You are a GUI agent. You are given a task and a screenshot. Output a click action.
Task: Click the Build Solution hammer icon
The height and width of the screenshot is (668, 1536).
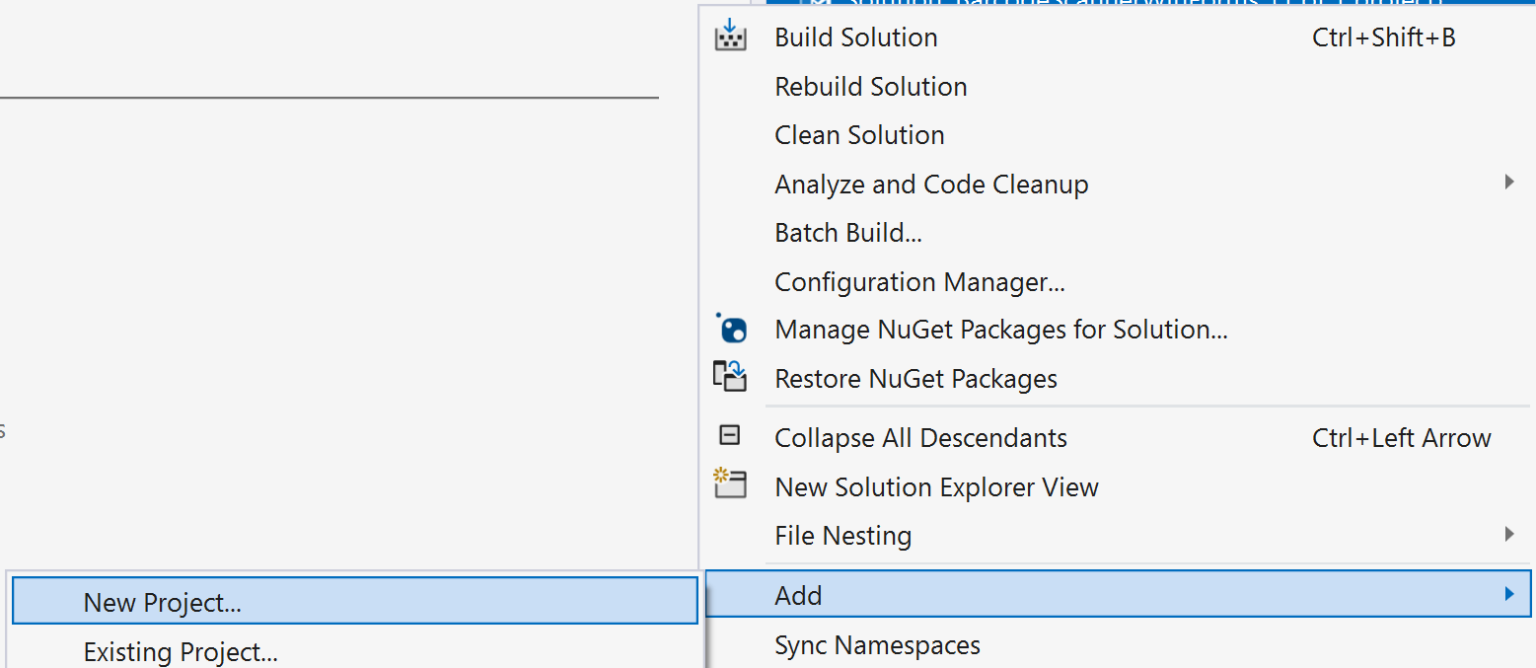click(730, 37)
